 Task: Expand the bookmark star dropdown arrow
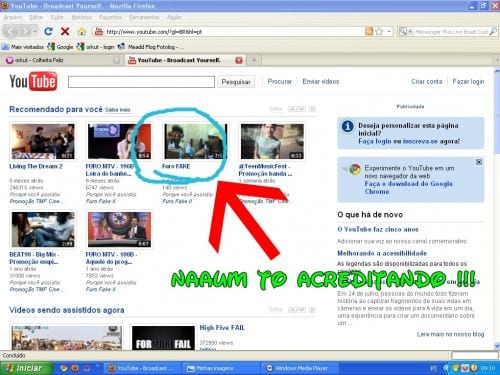click(x=389, y=32)
